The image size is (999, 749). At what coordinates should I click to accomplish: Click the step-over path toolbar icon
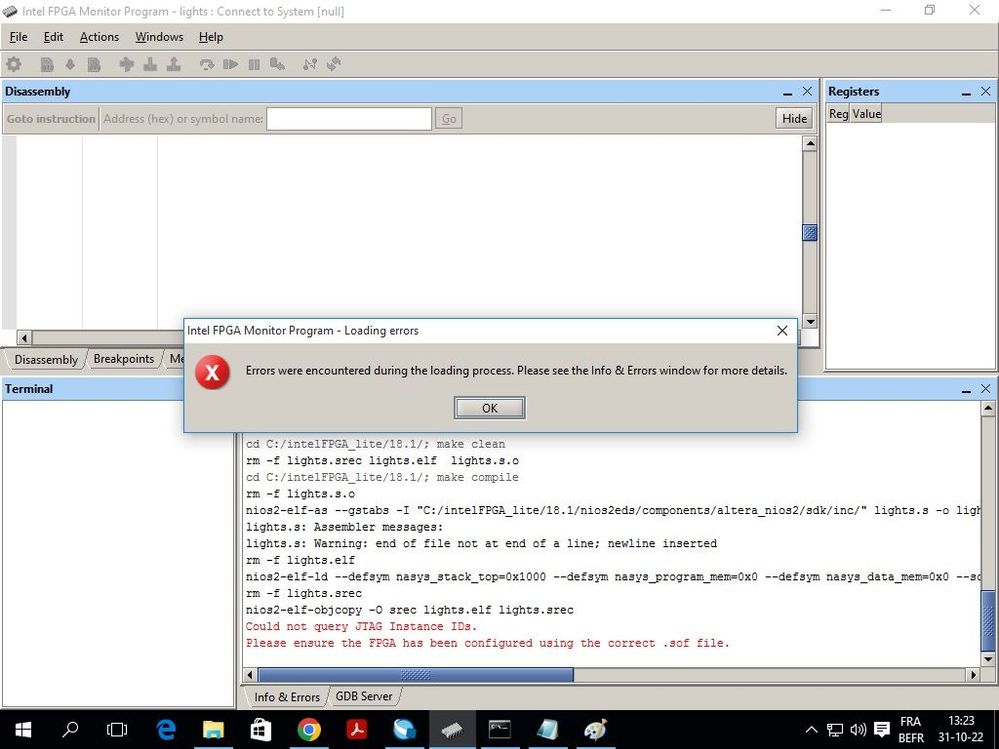point(310,64)
